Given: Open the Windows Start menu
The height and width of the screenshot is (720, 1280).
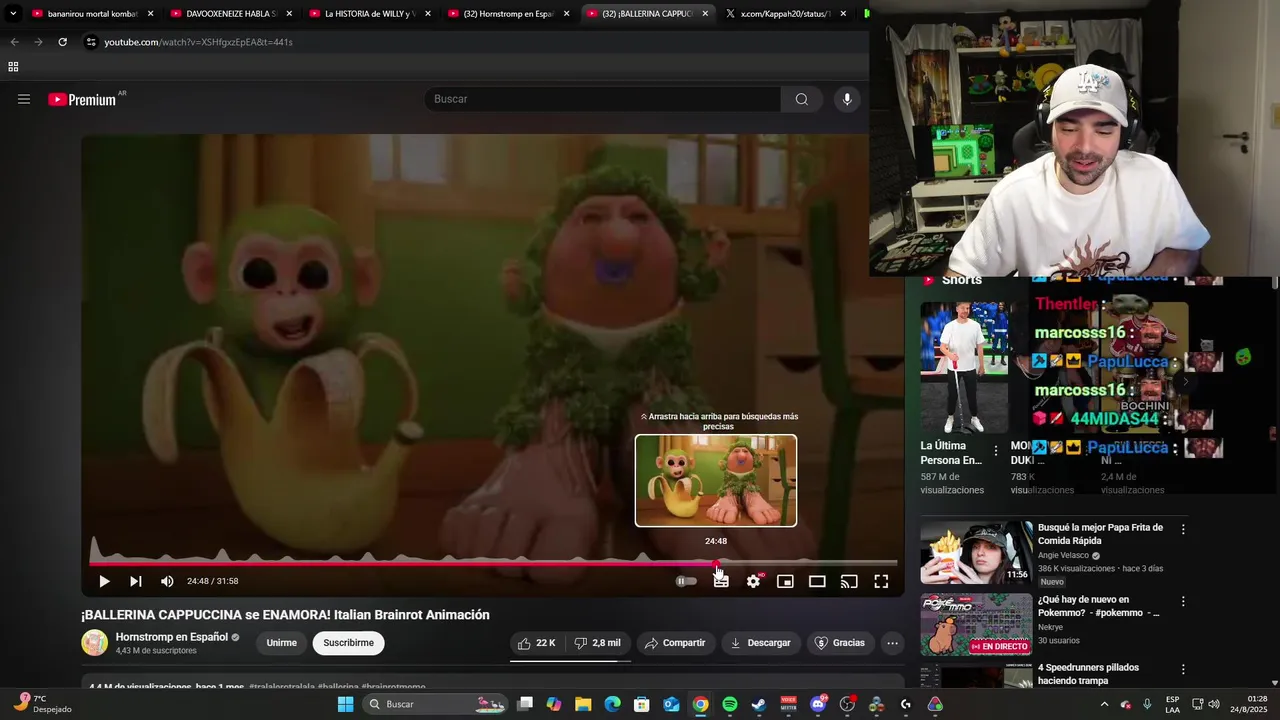Looking at the screenshot, I should click(345, 704).
